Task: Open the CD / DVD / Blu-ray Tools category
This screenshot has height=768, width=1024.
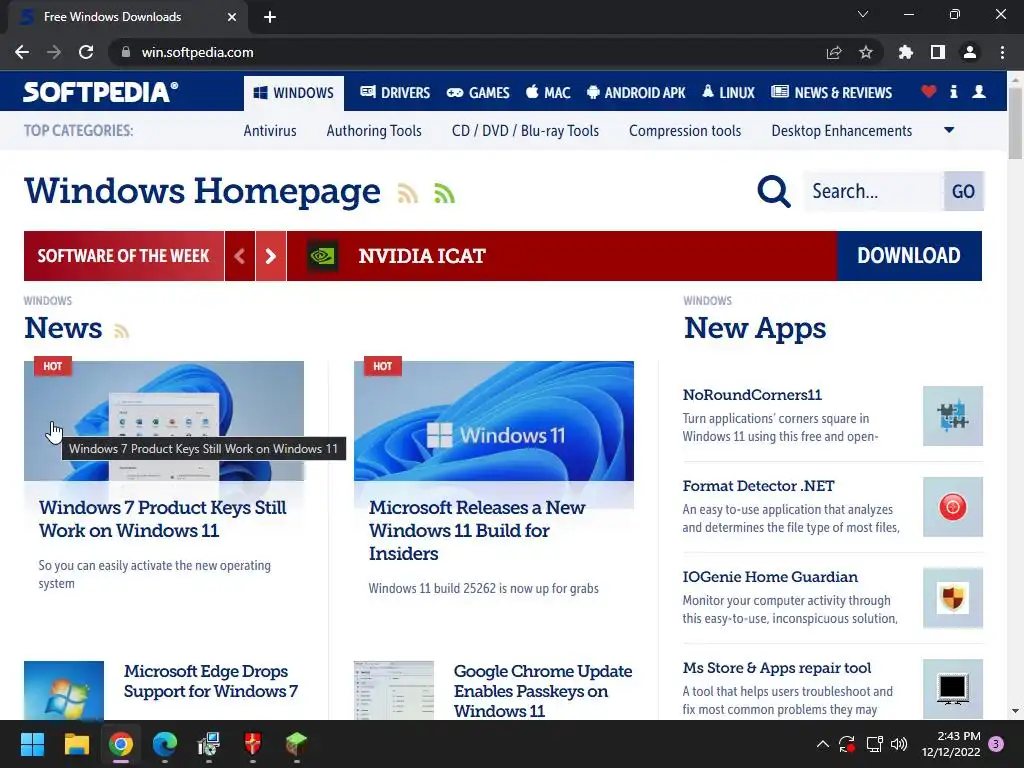Action: (525, 131)
